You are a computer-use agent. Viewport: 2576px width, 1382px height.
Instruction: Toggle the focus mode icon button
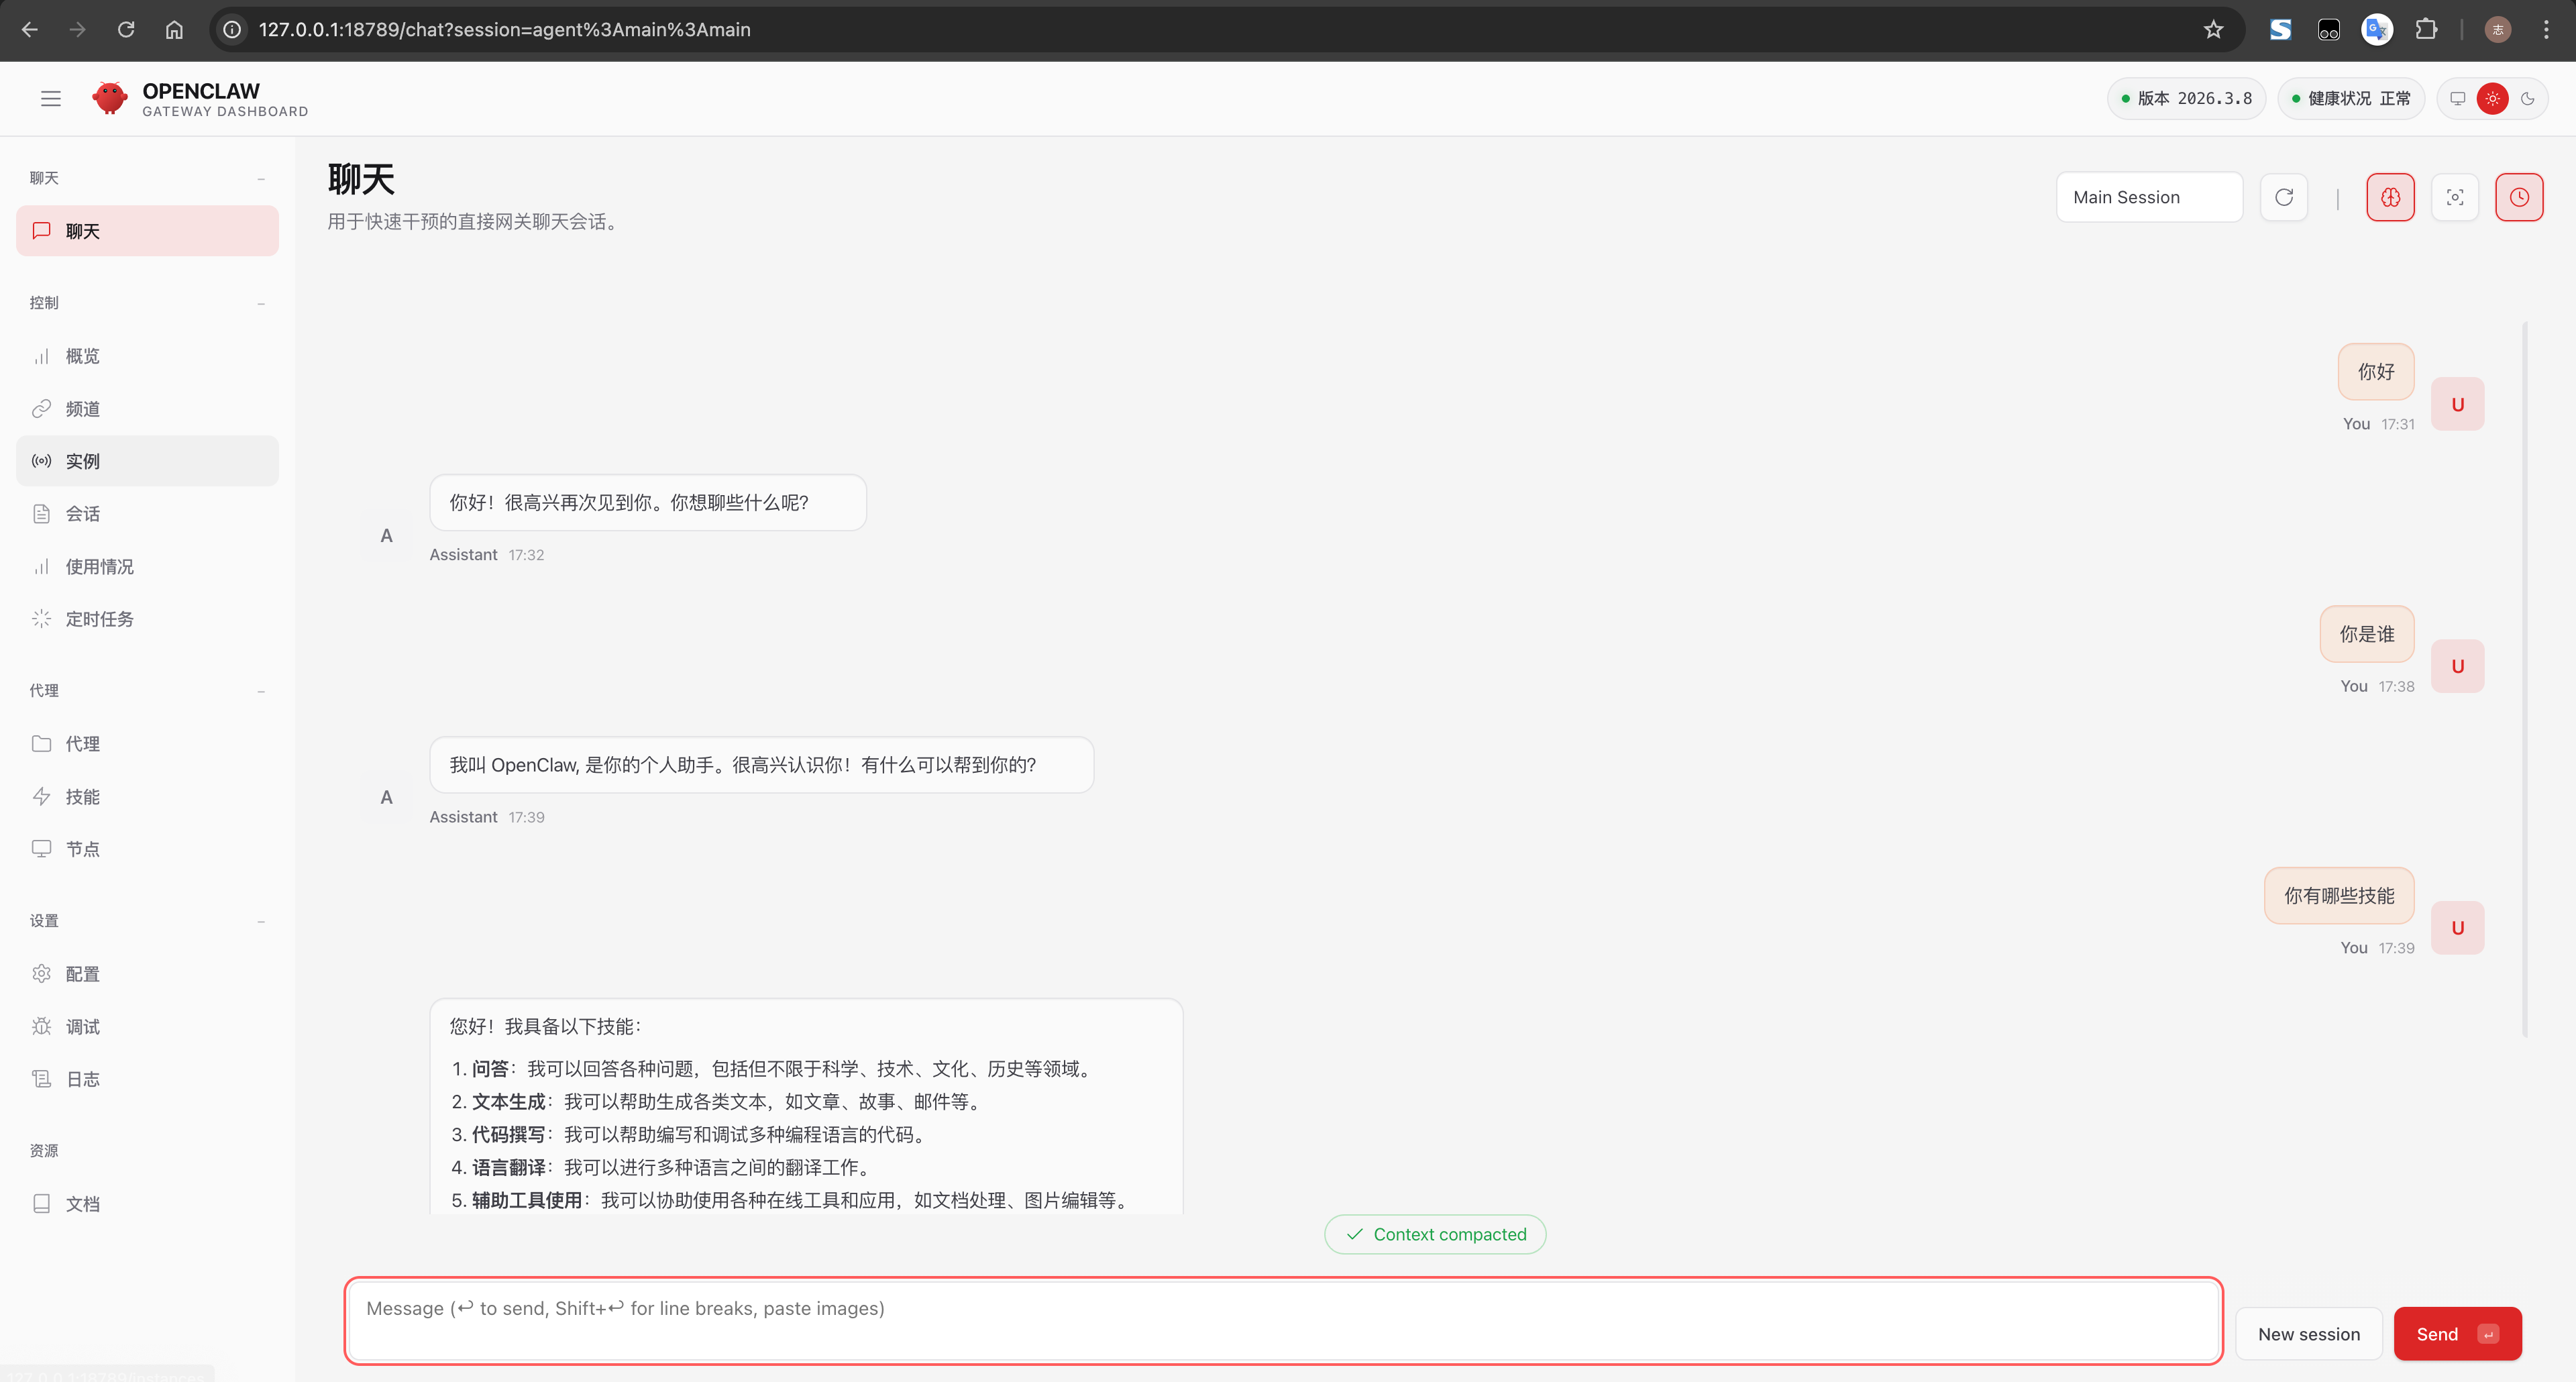coord(2455,197)
